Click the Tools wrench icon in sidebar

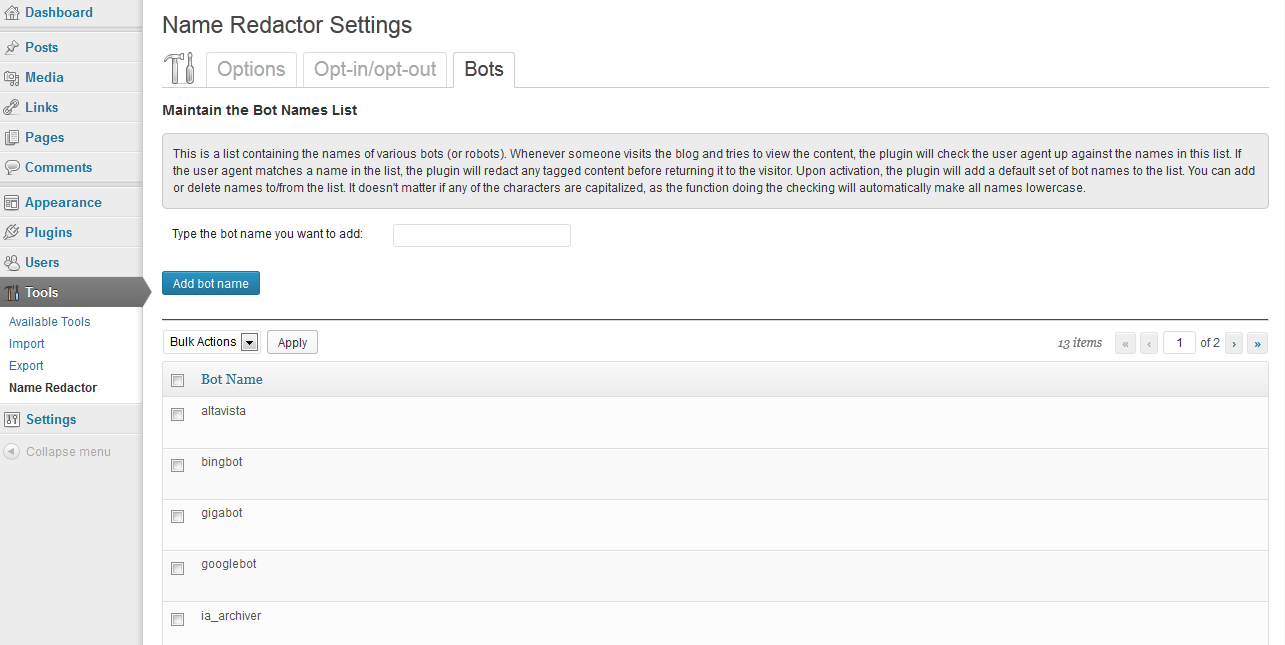point(12,293)
